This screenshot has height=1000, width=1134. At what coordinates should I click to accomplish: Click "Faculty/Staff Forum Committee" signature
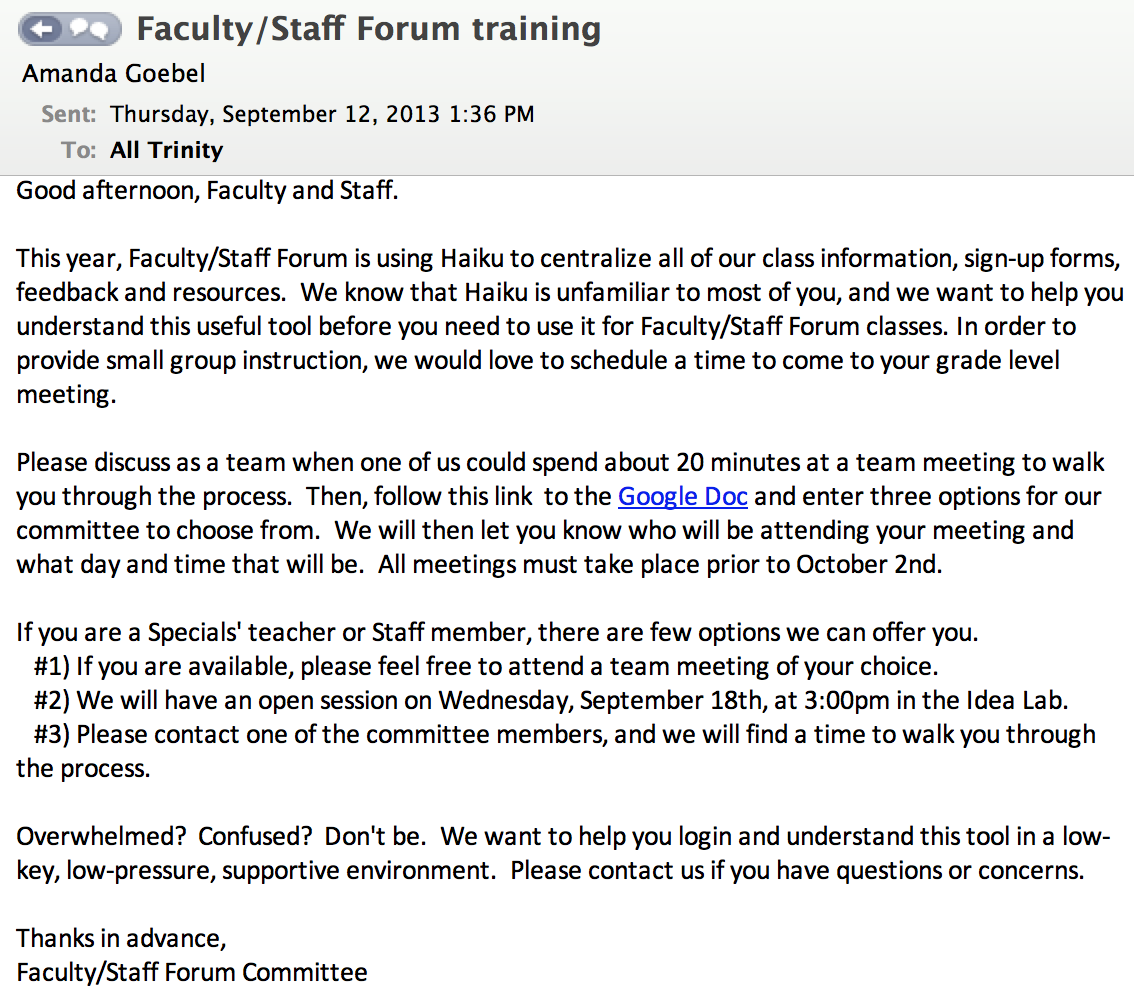point(192,972)
